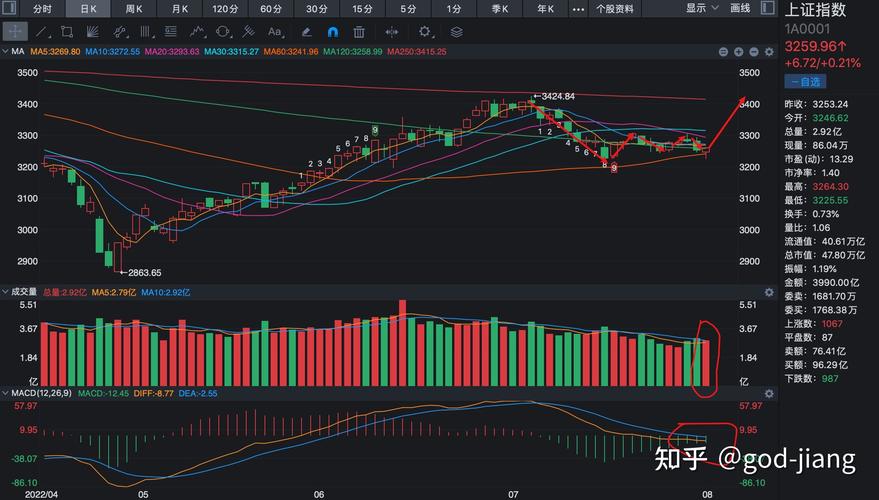Click the 自选 add-to-watchlist button

[x=806, y=81]
